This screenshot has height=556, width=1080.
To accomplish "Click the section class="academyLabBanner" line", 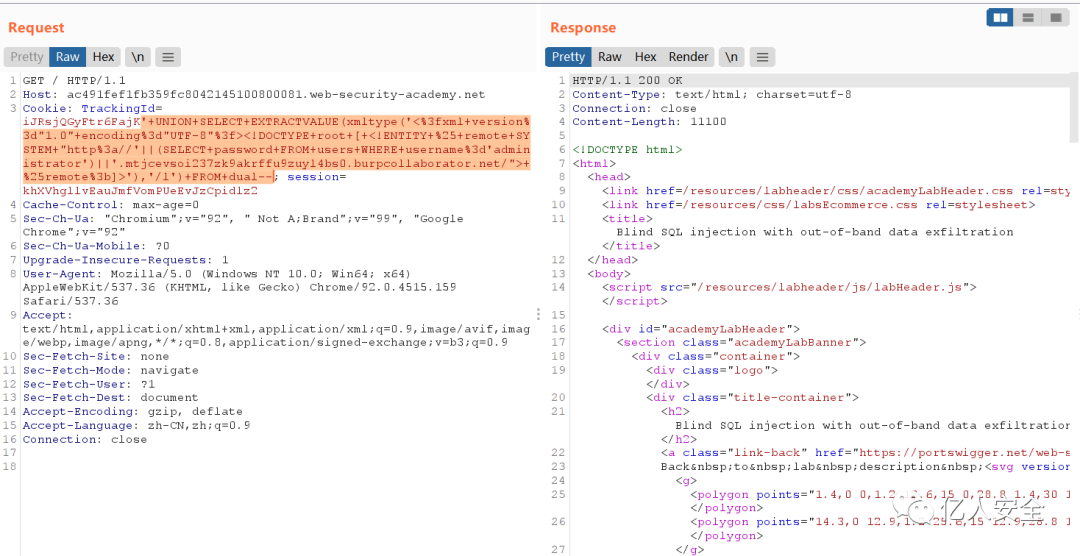I will pyautogui.click(x=741, y=342).
